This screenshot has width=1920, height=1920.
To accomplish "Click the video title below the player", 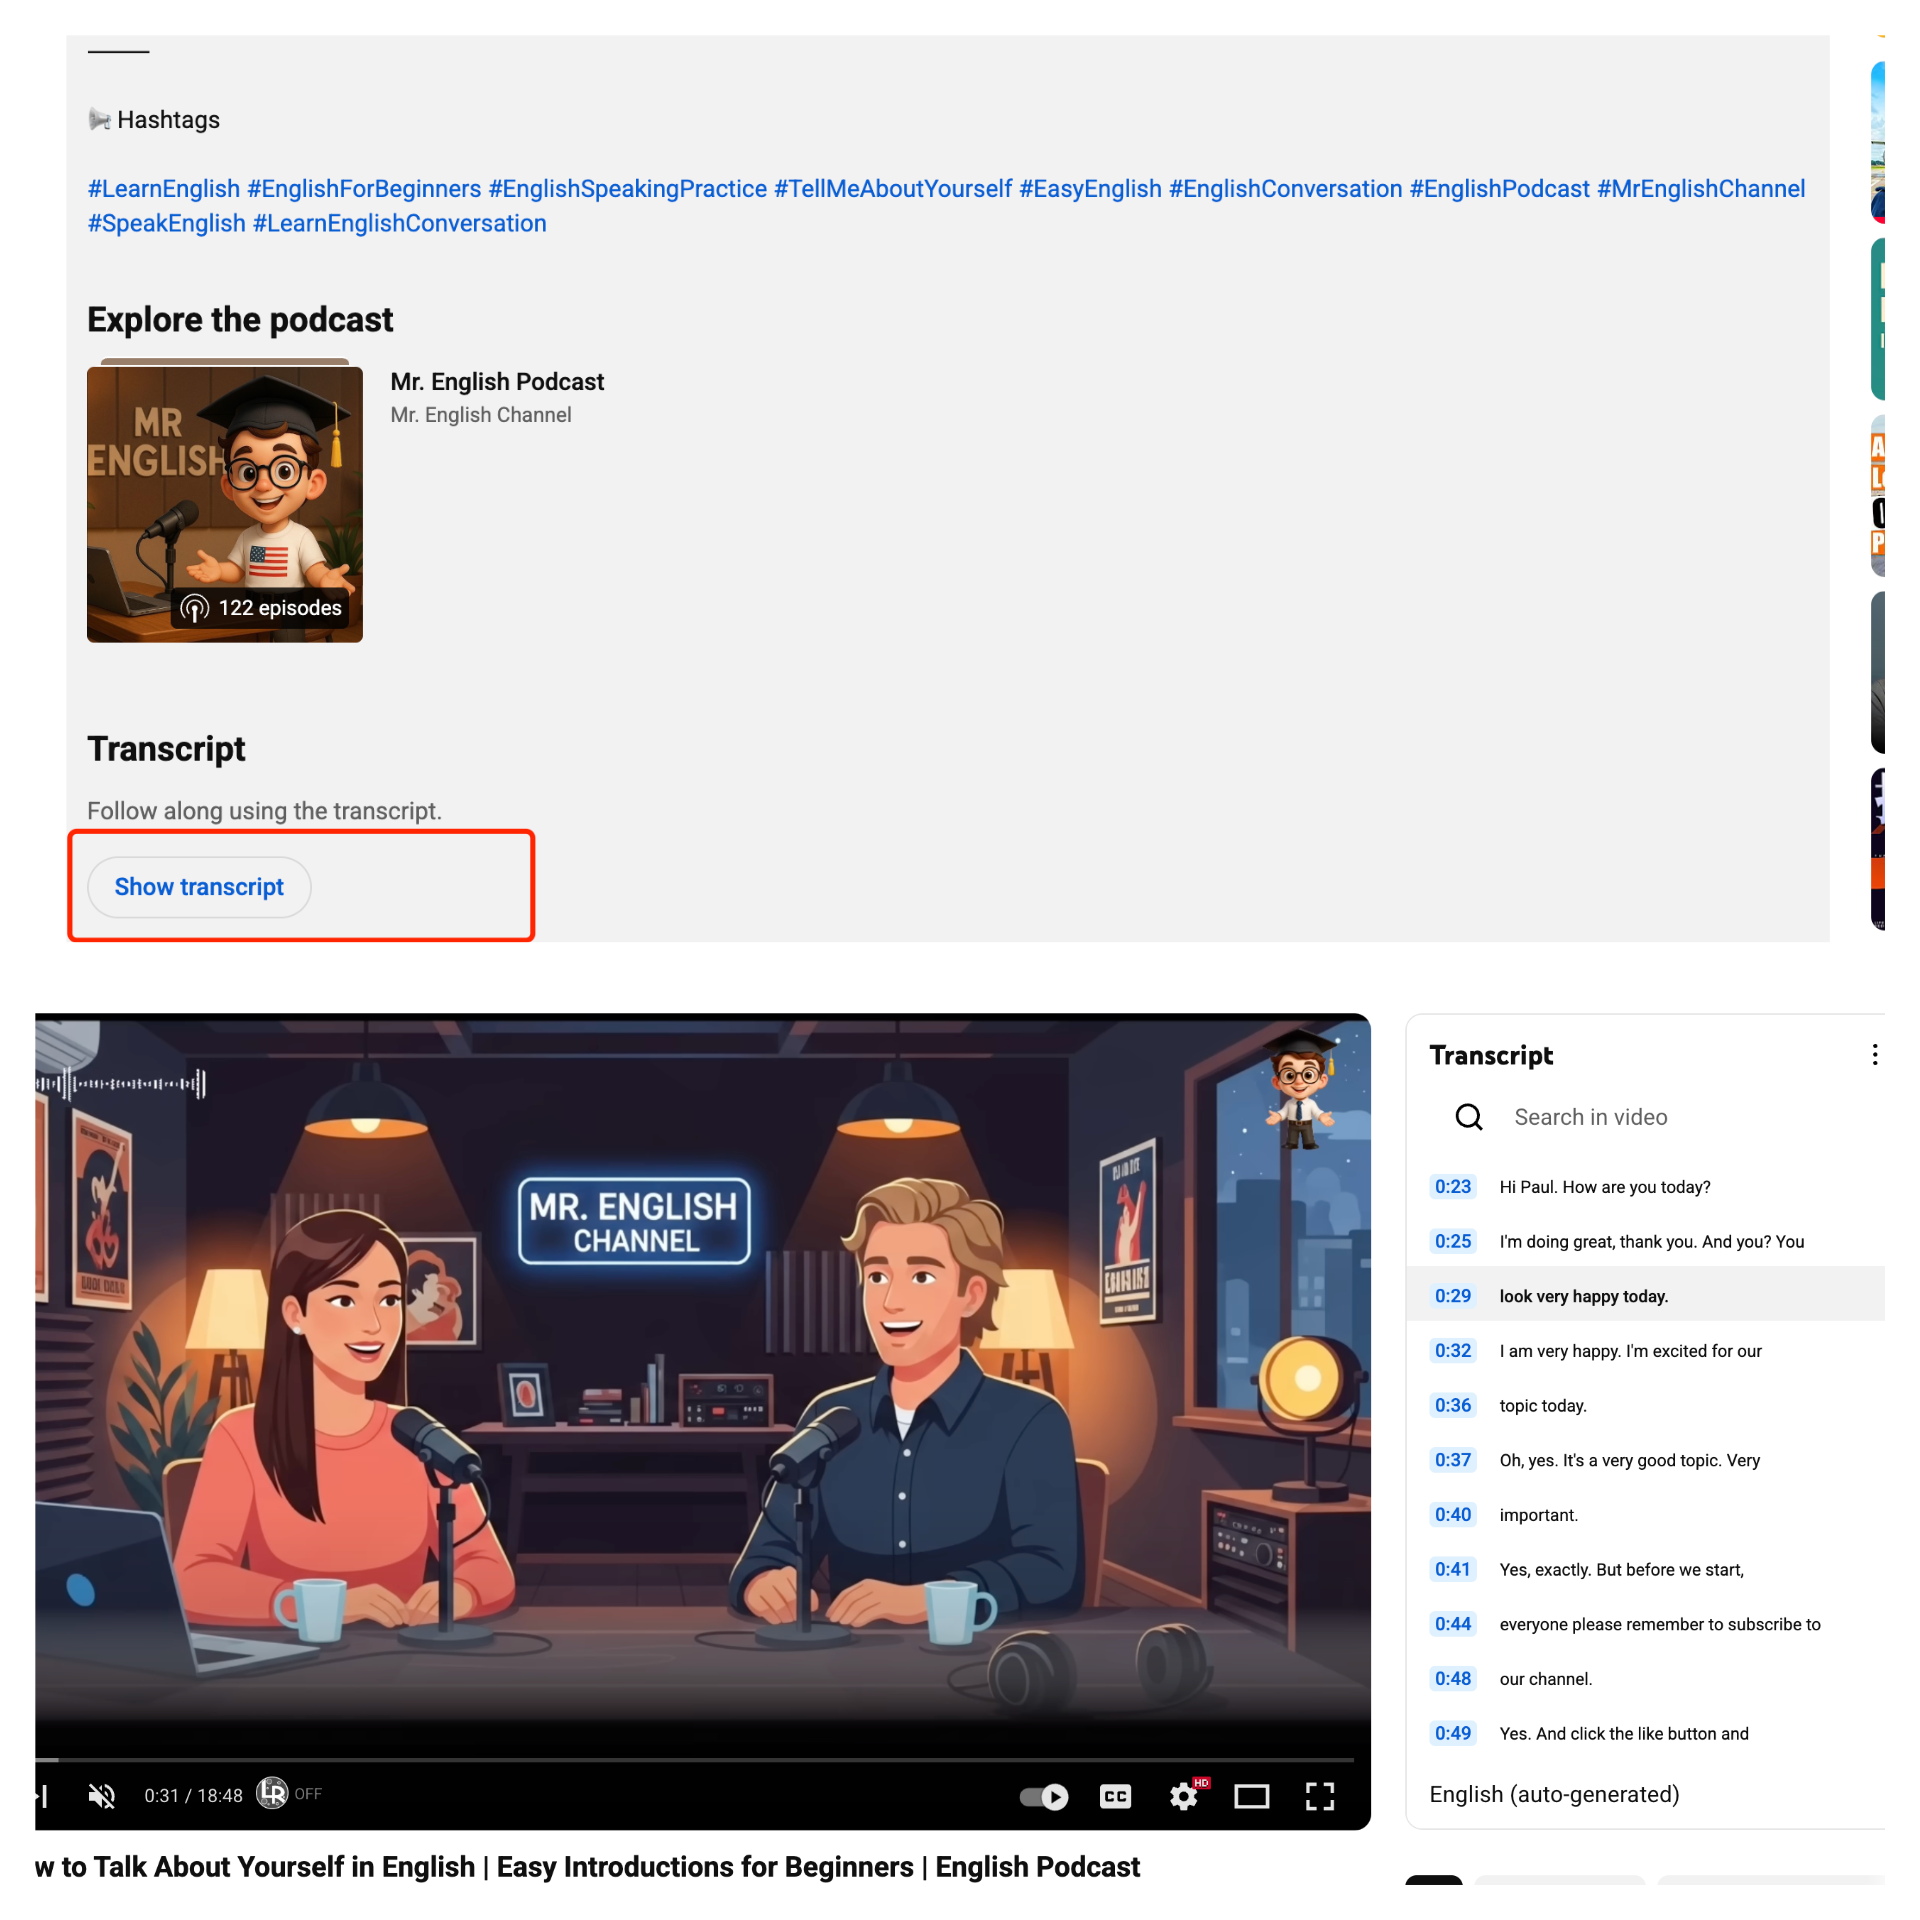I will pyautogui.click(x=588, y=1867).
